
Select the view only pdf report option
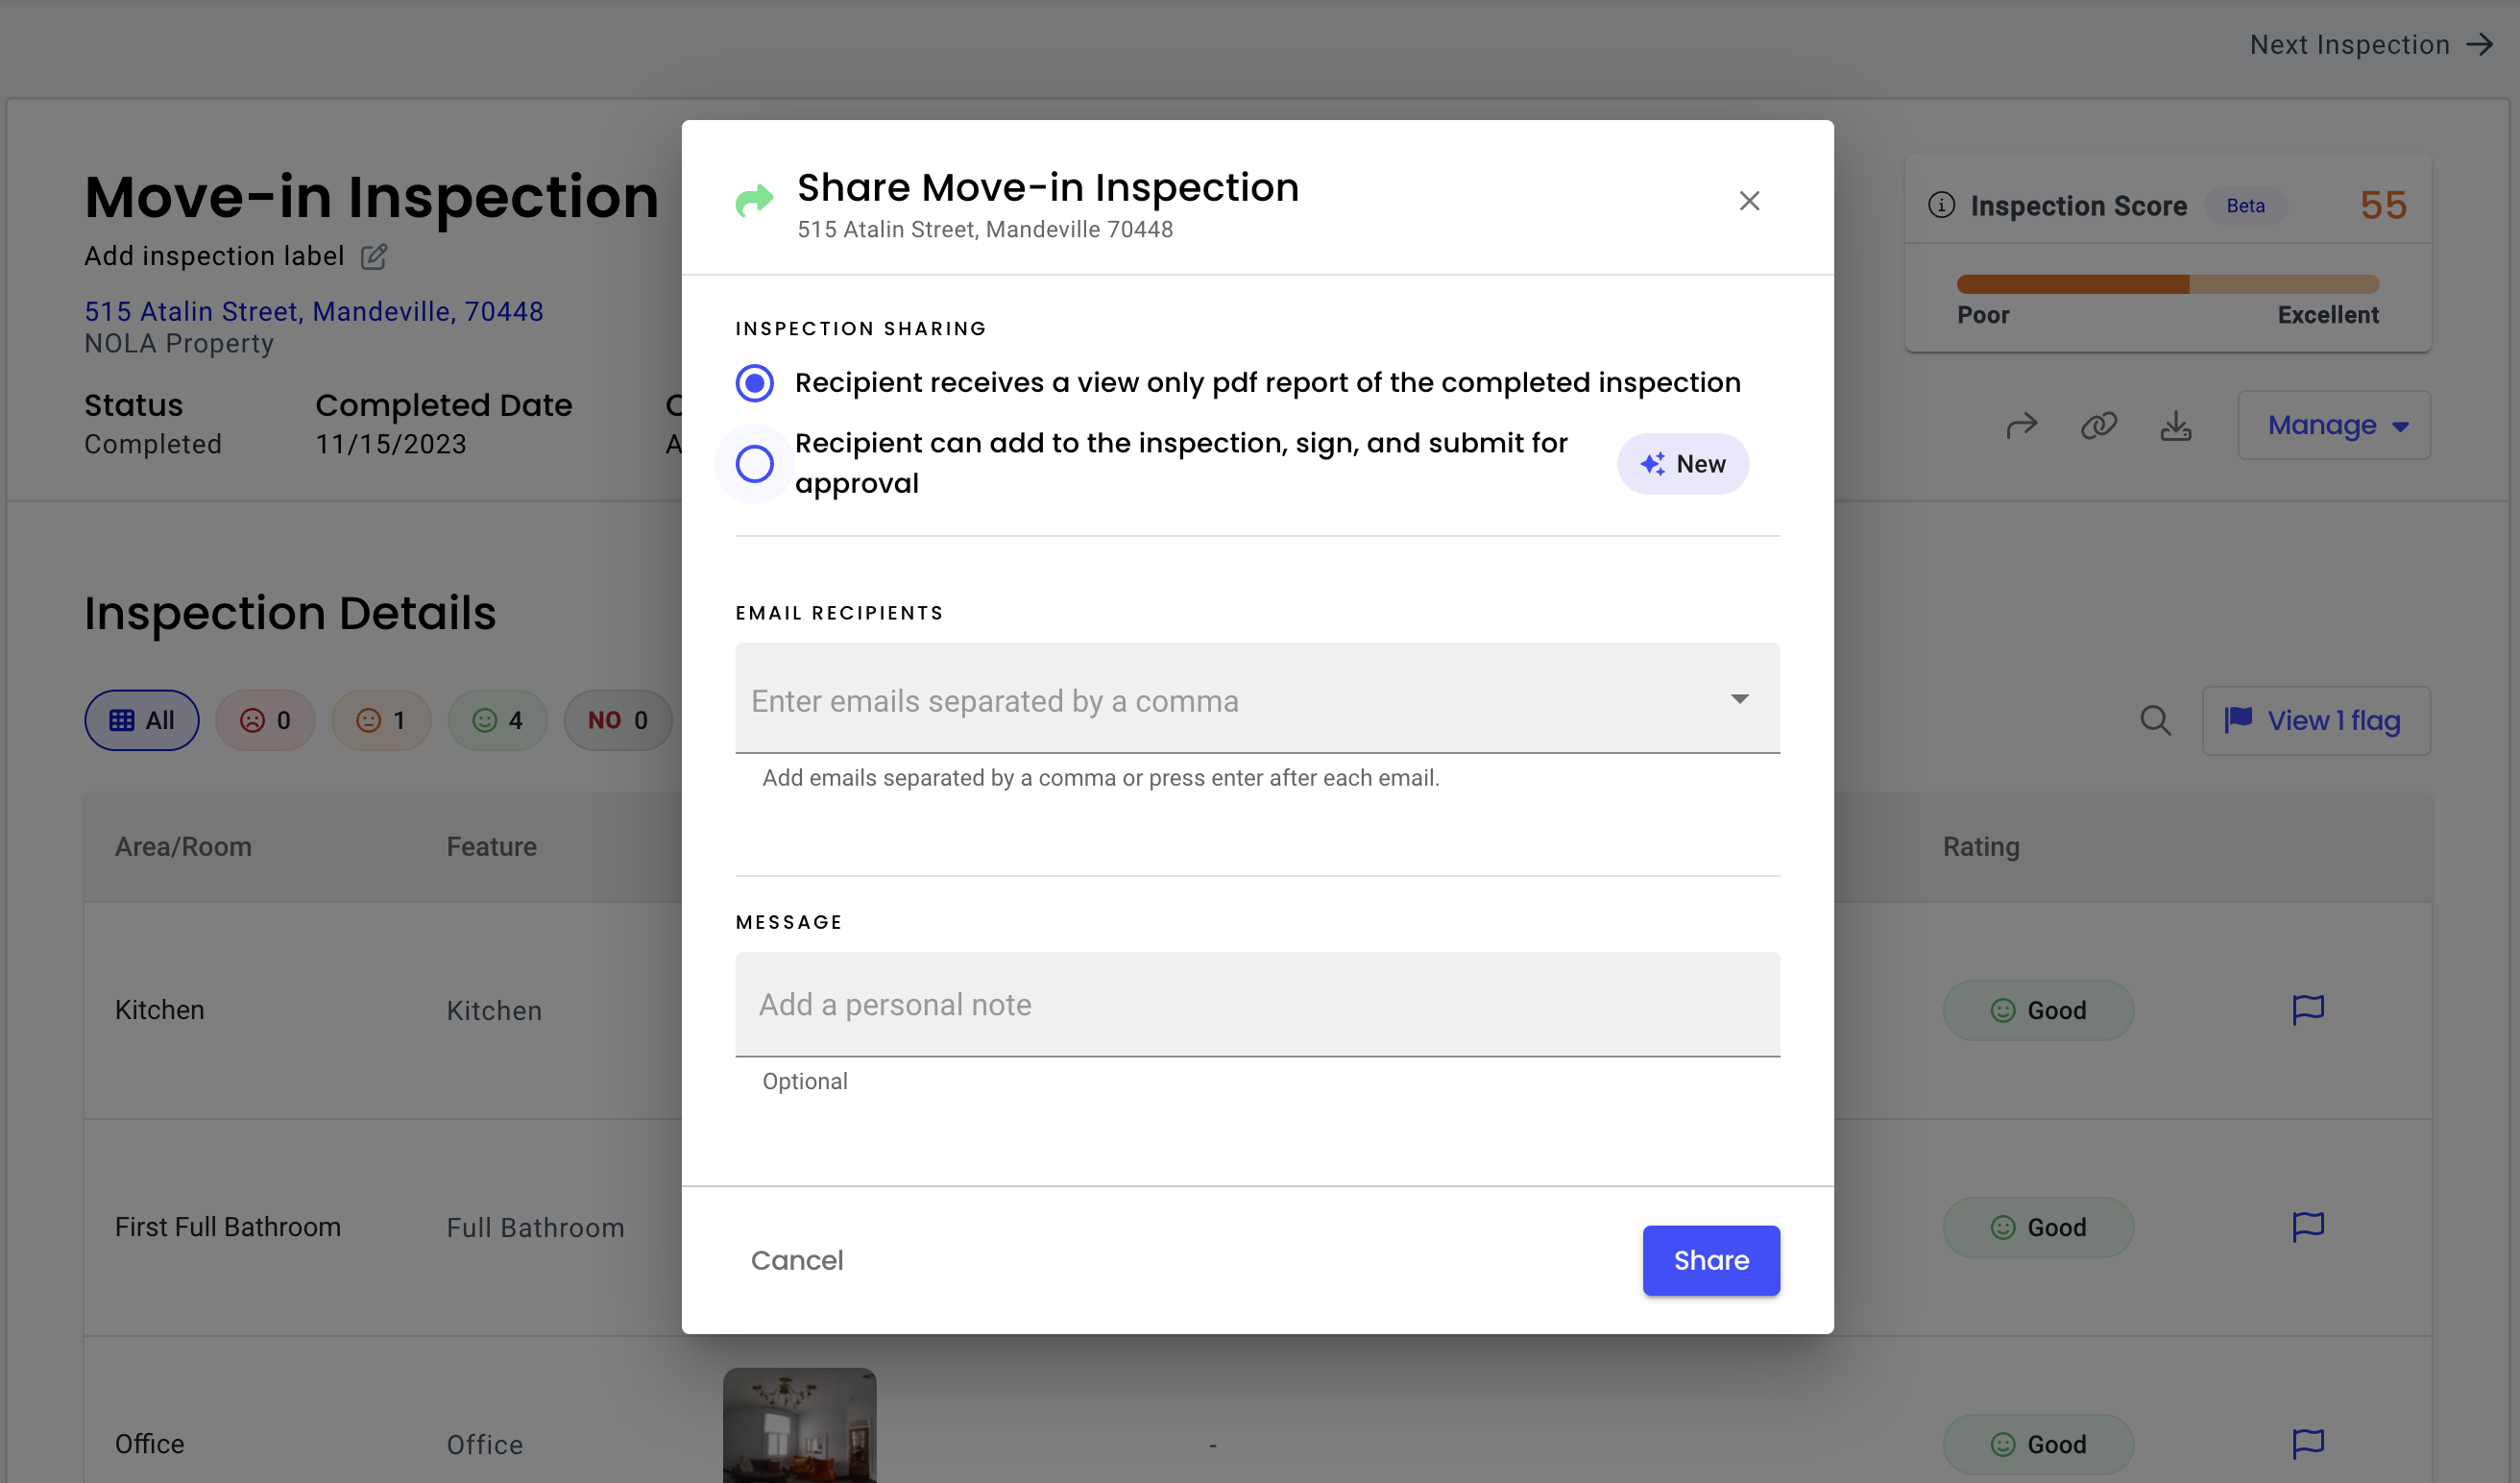coord(755,382)
